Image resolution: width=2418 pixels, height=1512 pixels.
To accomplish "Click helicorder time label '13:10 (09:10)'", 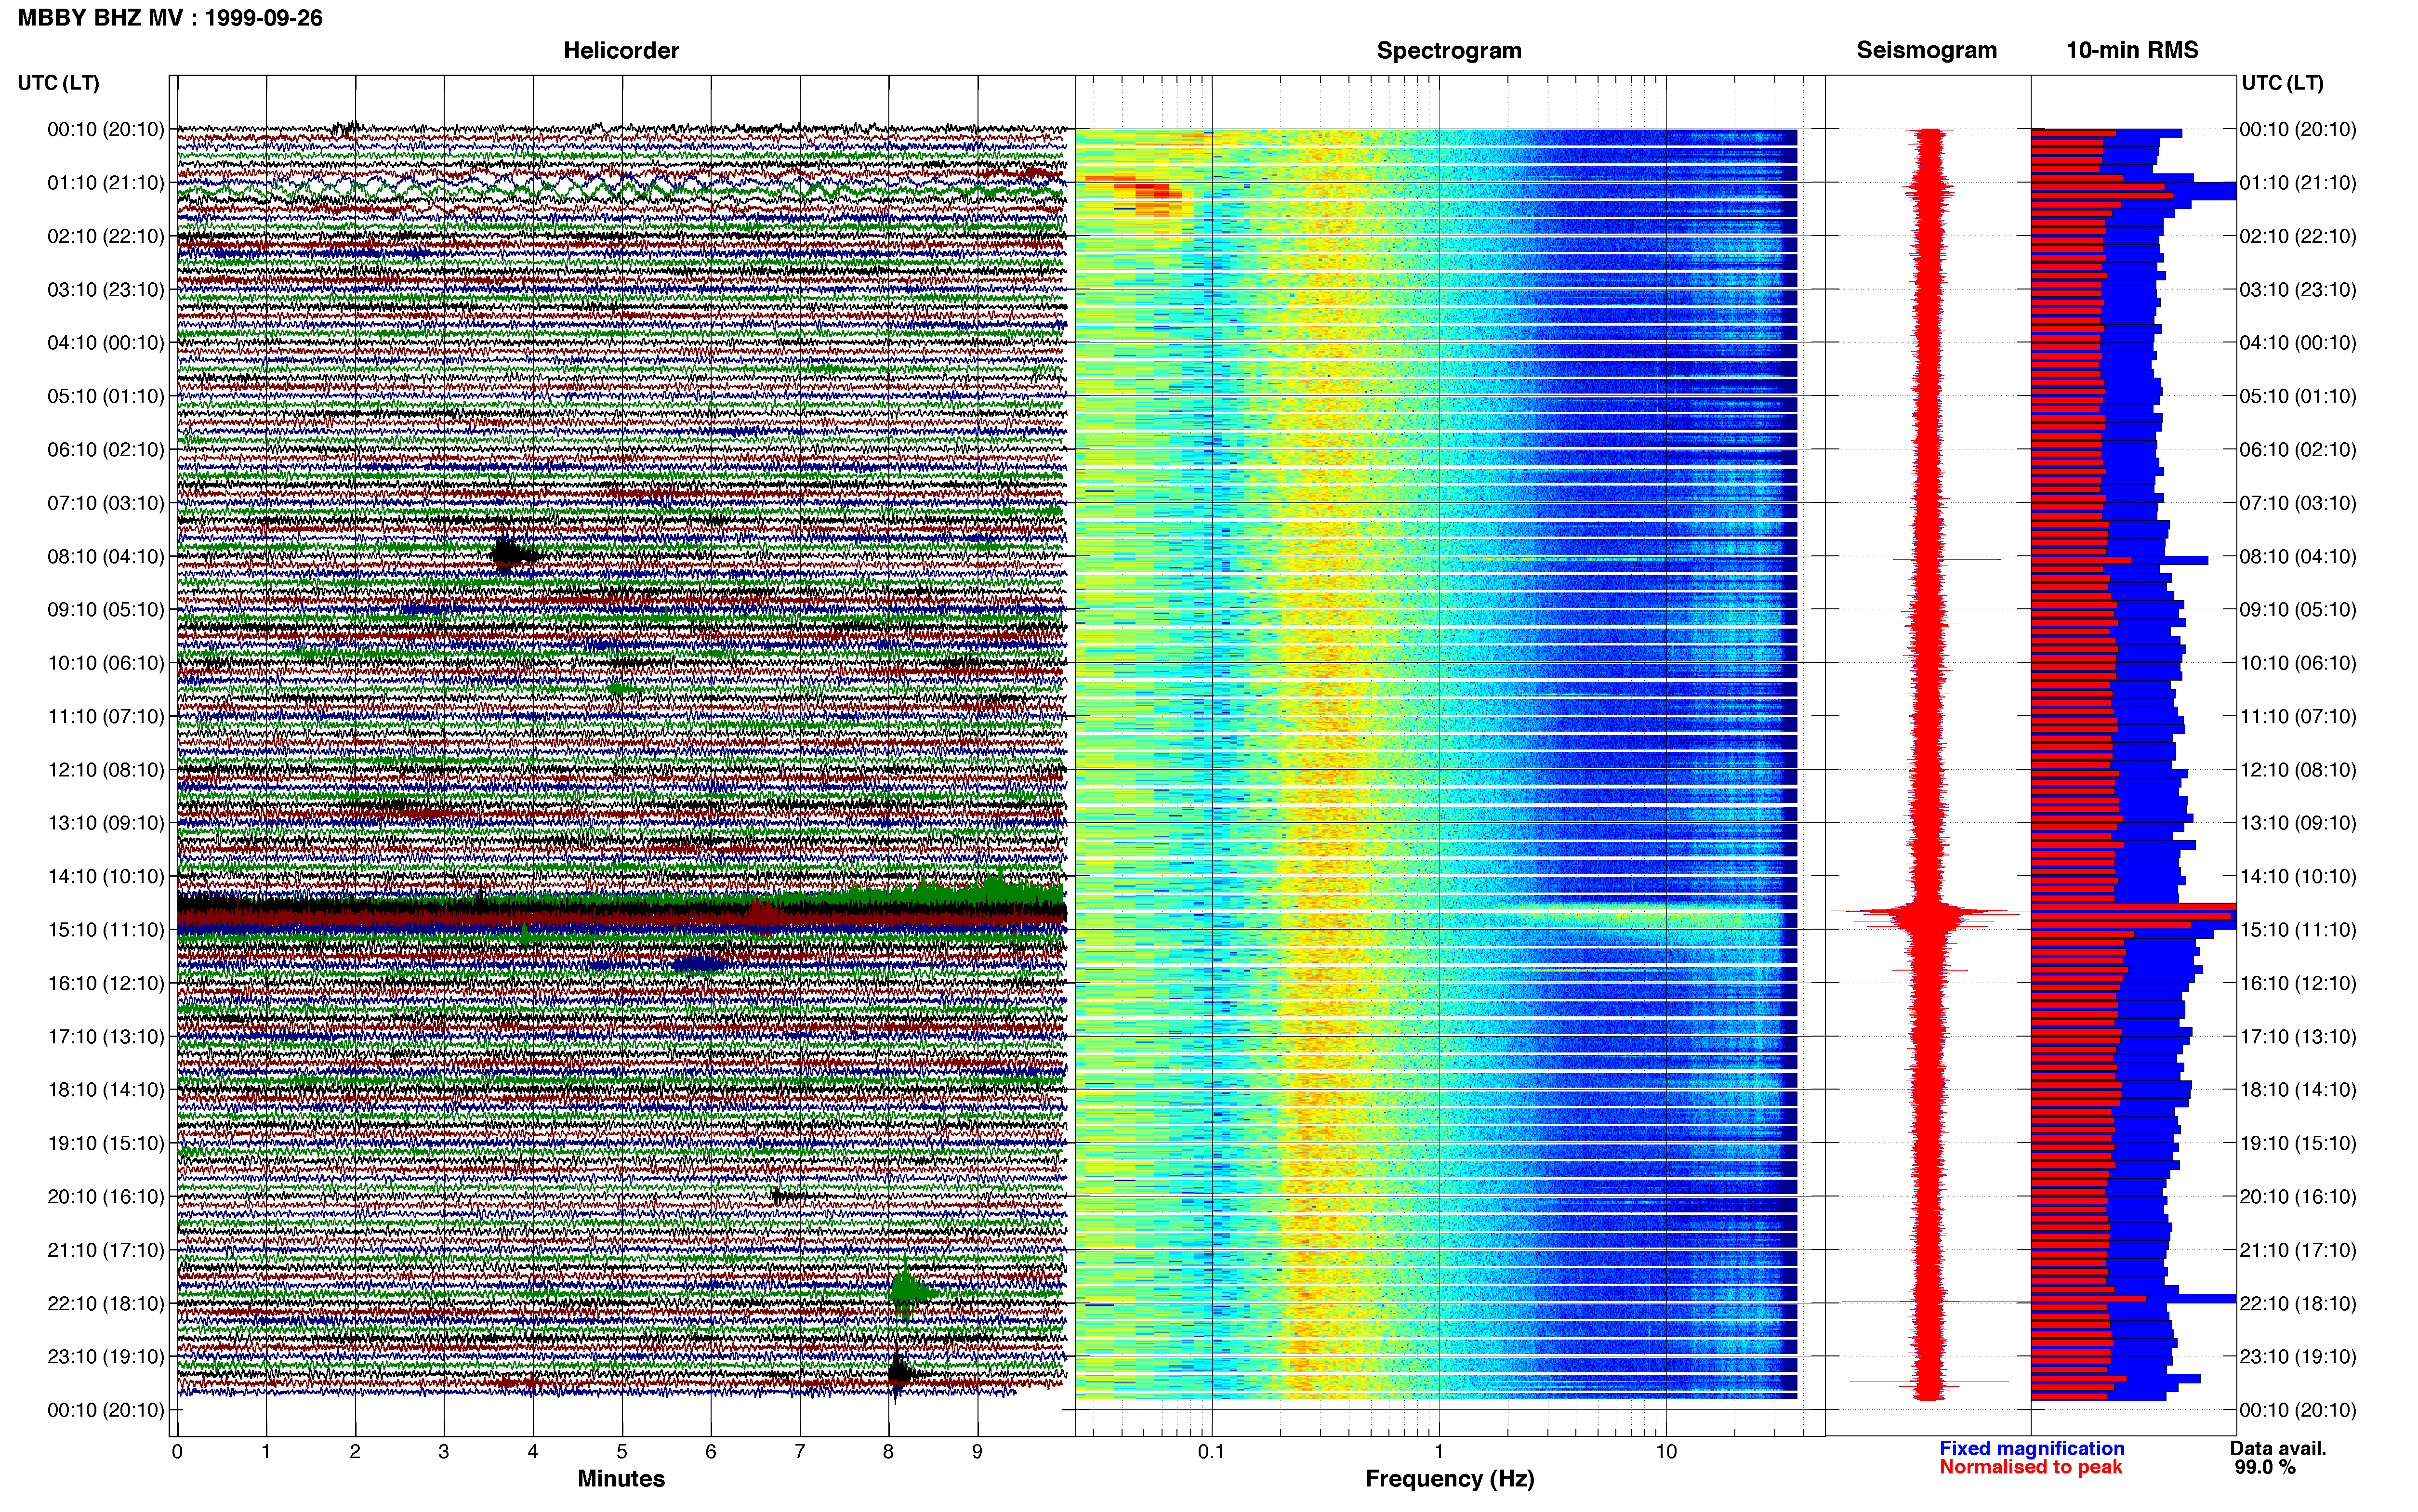I will [106, 823].
